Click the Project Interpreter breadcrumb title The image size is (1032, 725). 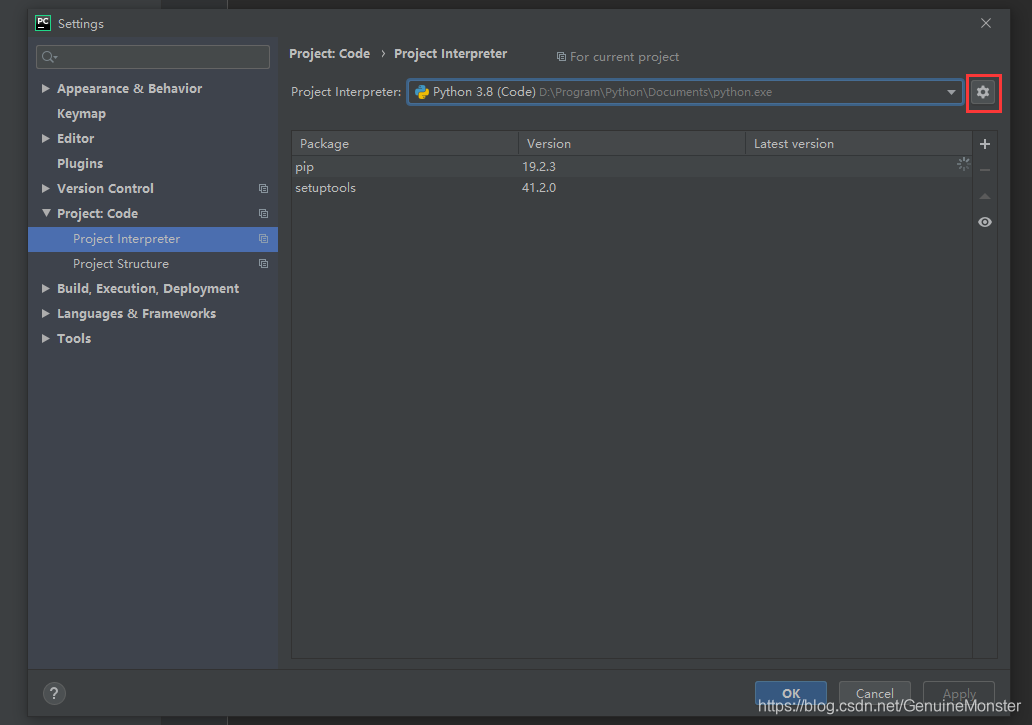[450, 54]
